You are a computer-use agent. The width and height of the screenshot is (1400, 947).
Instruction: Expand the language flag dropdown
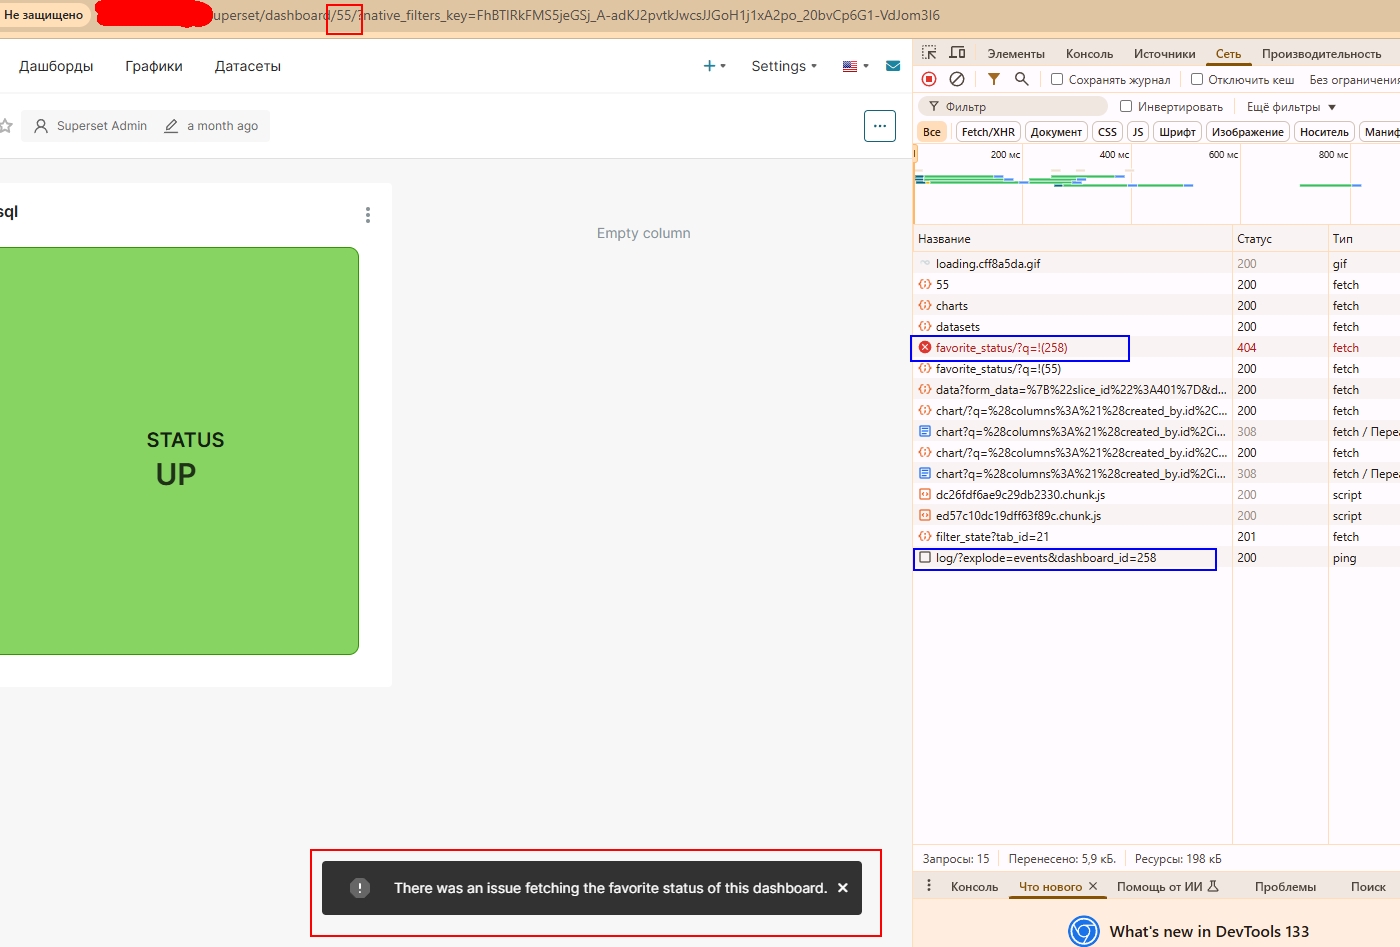[855, 66]
